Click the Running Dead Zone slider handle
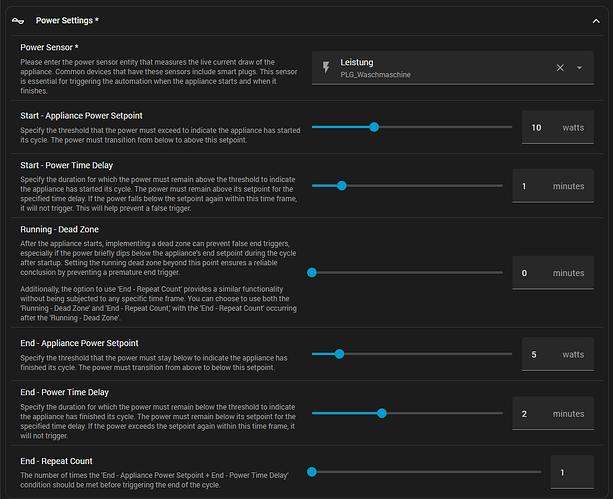This screenshot has width=613, height=499. [x=312, y=271]
